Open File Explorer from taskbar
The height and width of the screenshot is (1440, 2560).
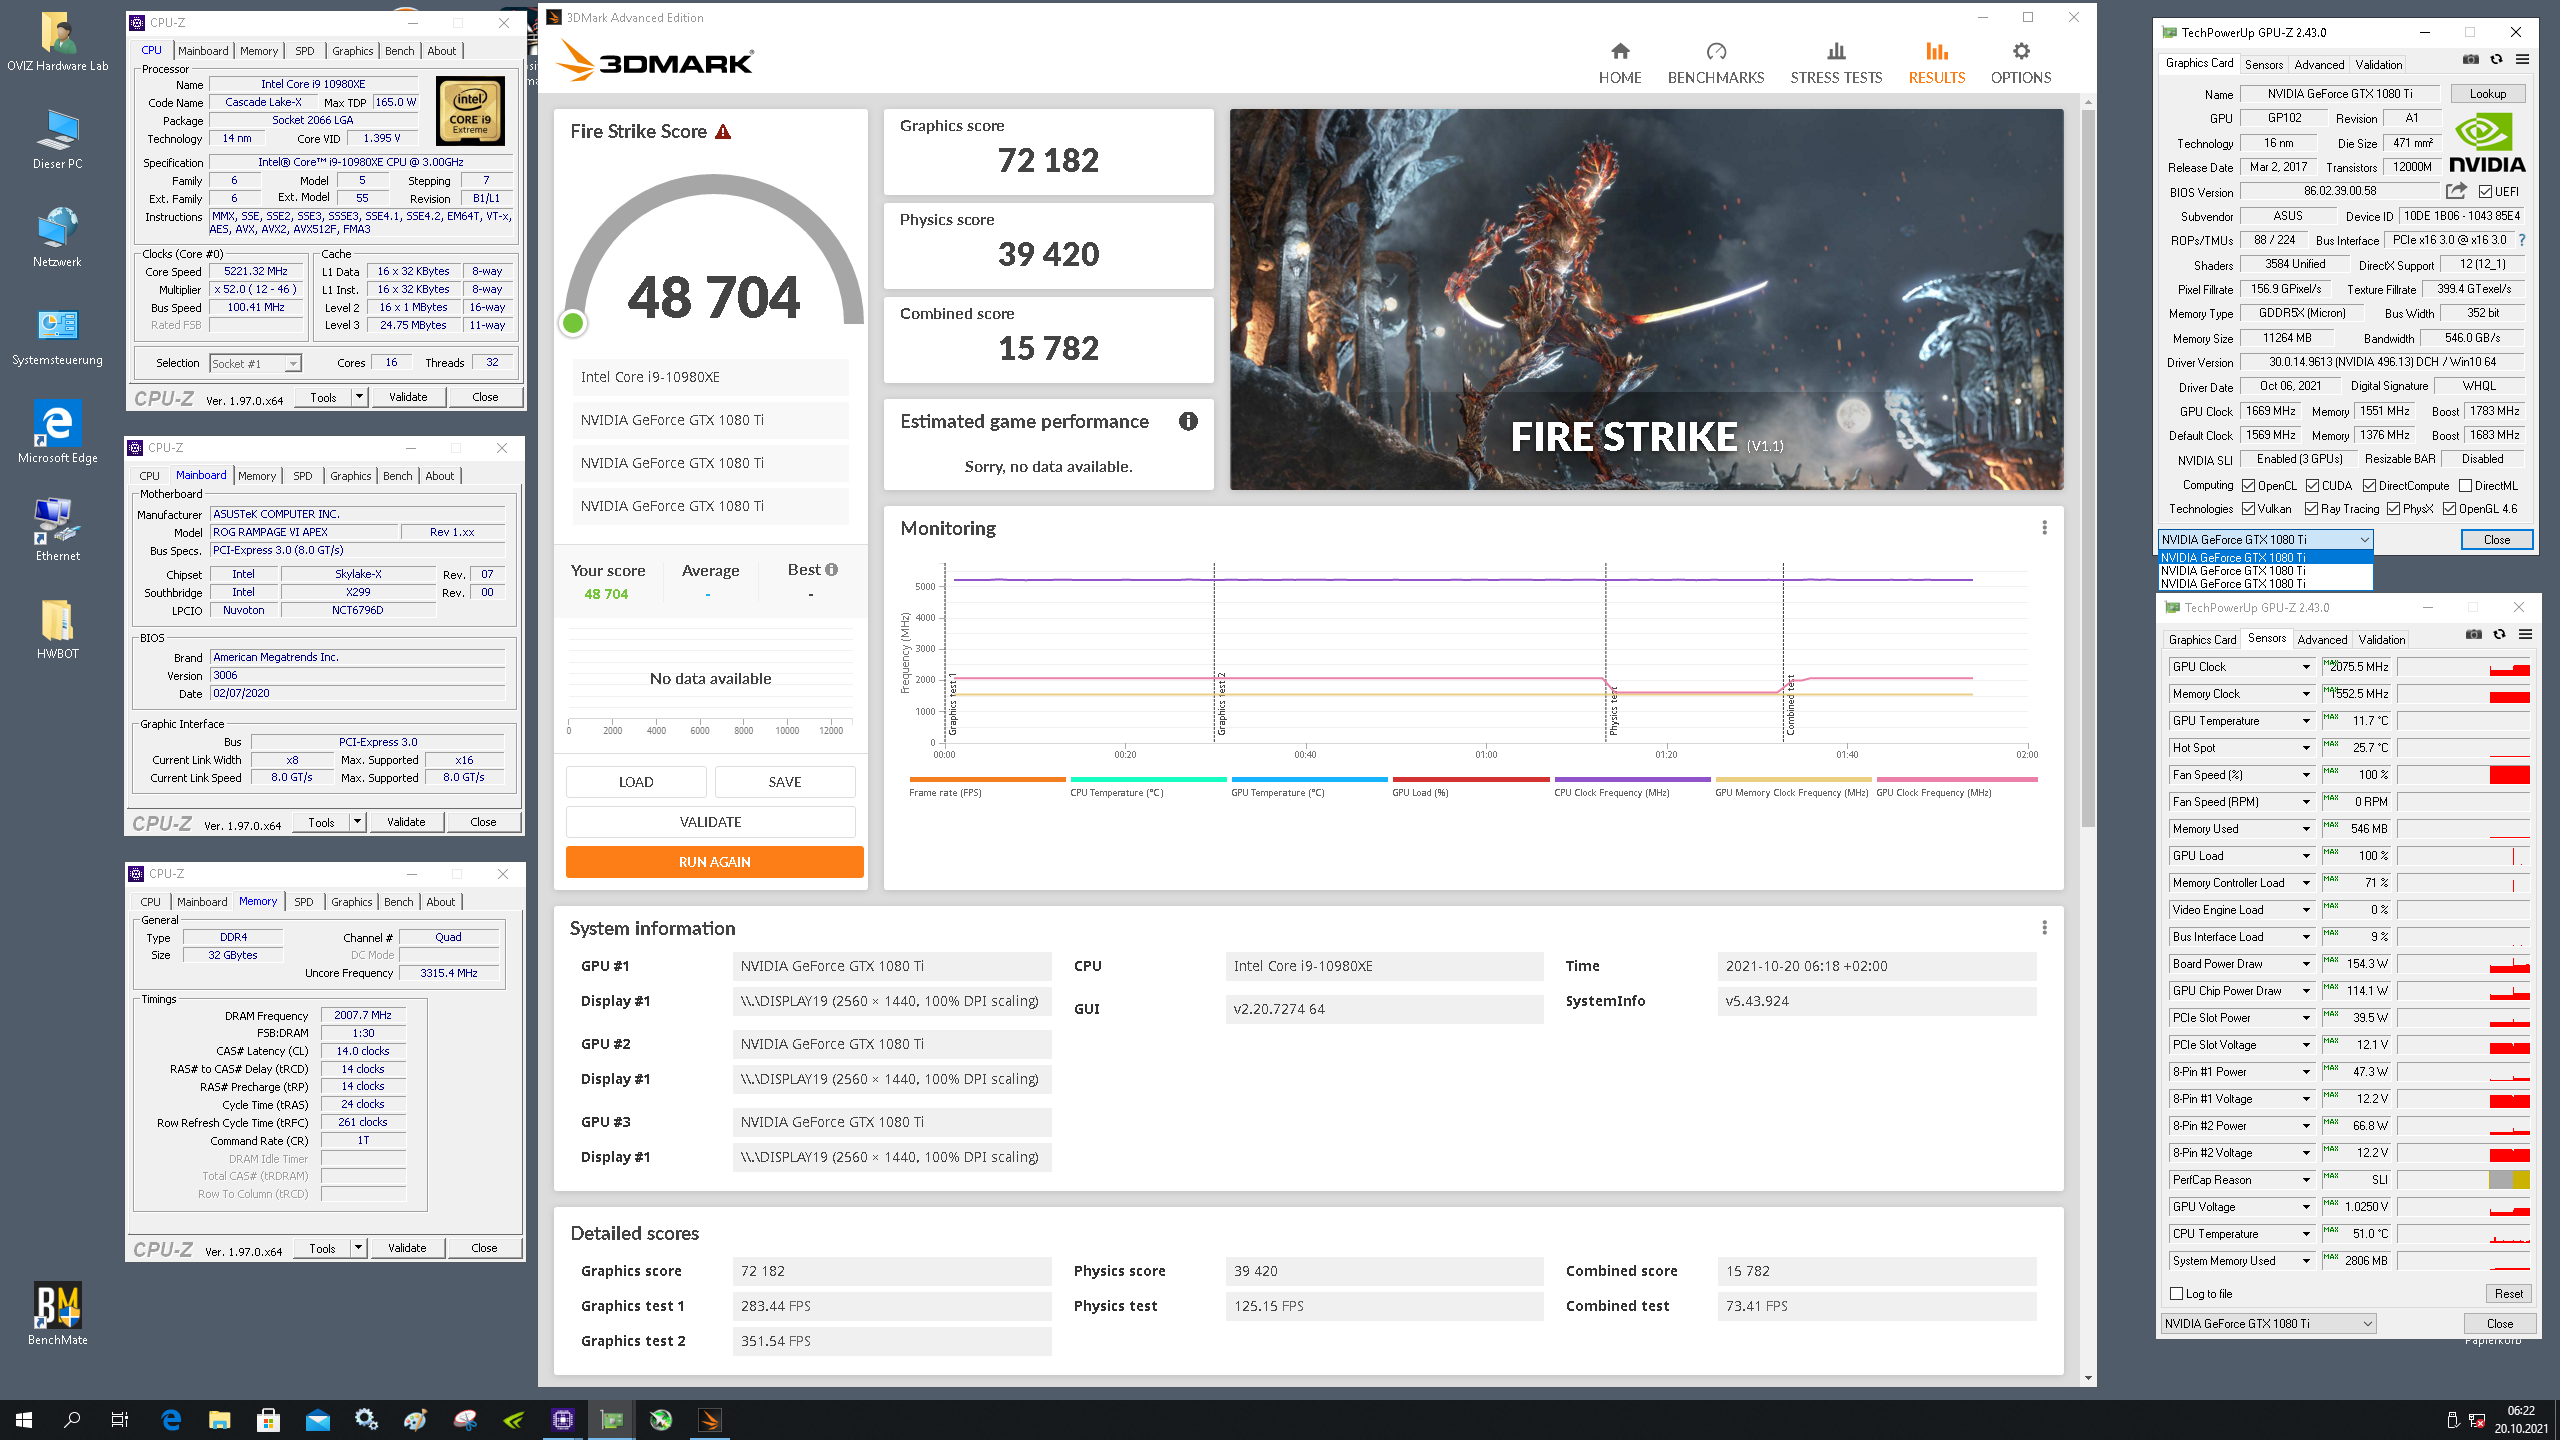pyautogui.click(x=219, y=1419)
